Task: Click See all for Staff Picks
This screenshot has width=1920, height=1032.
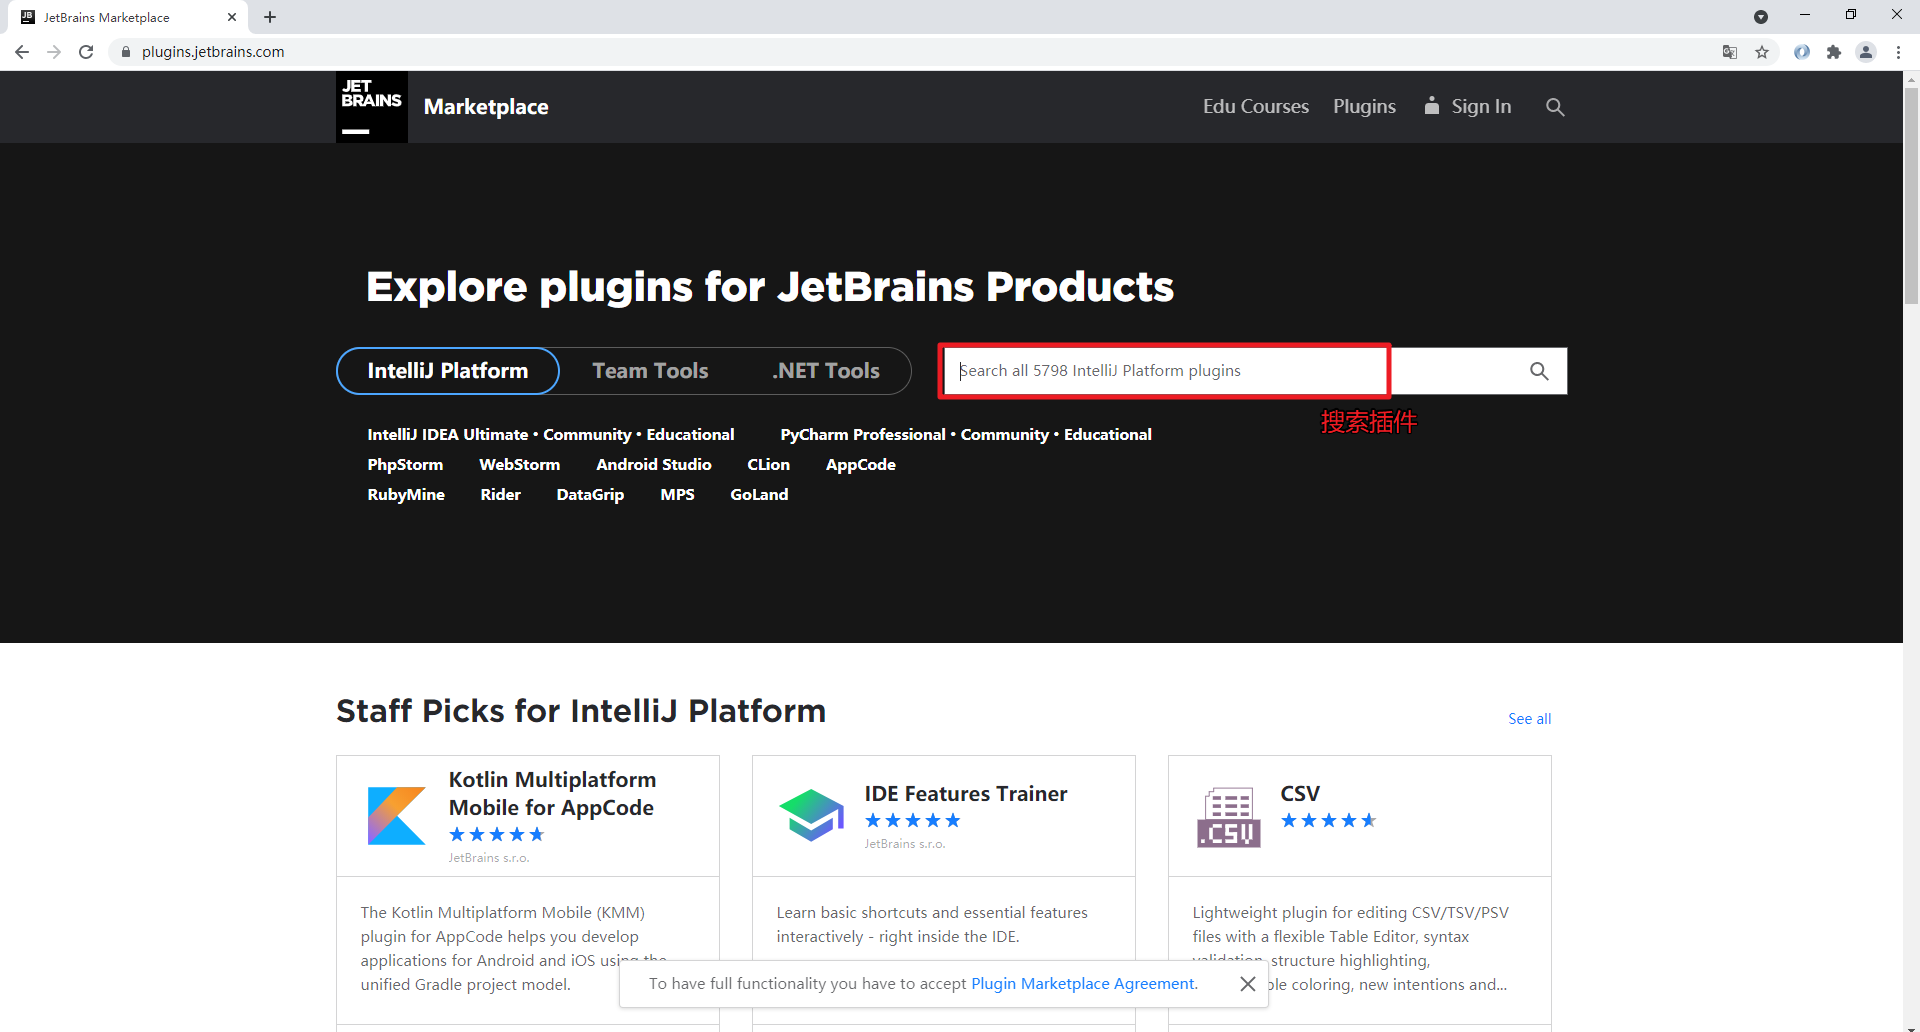Action: coord(1530,719)
